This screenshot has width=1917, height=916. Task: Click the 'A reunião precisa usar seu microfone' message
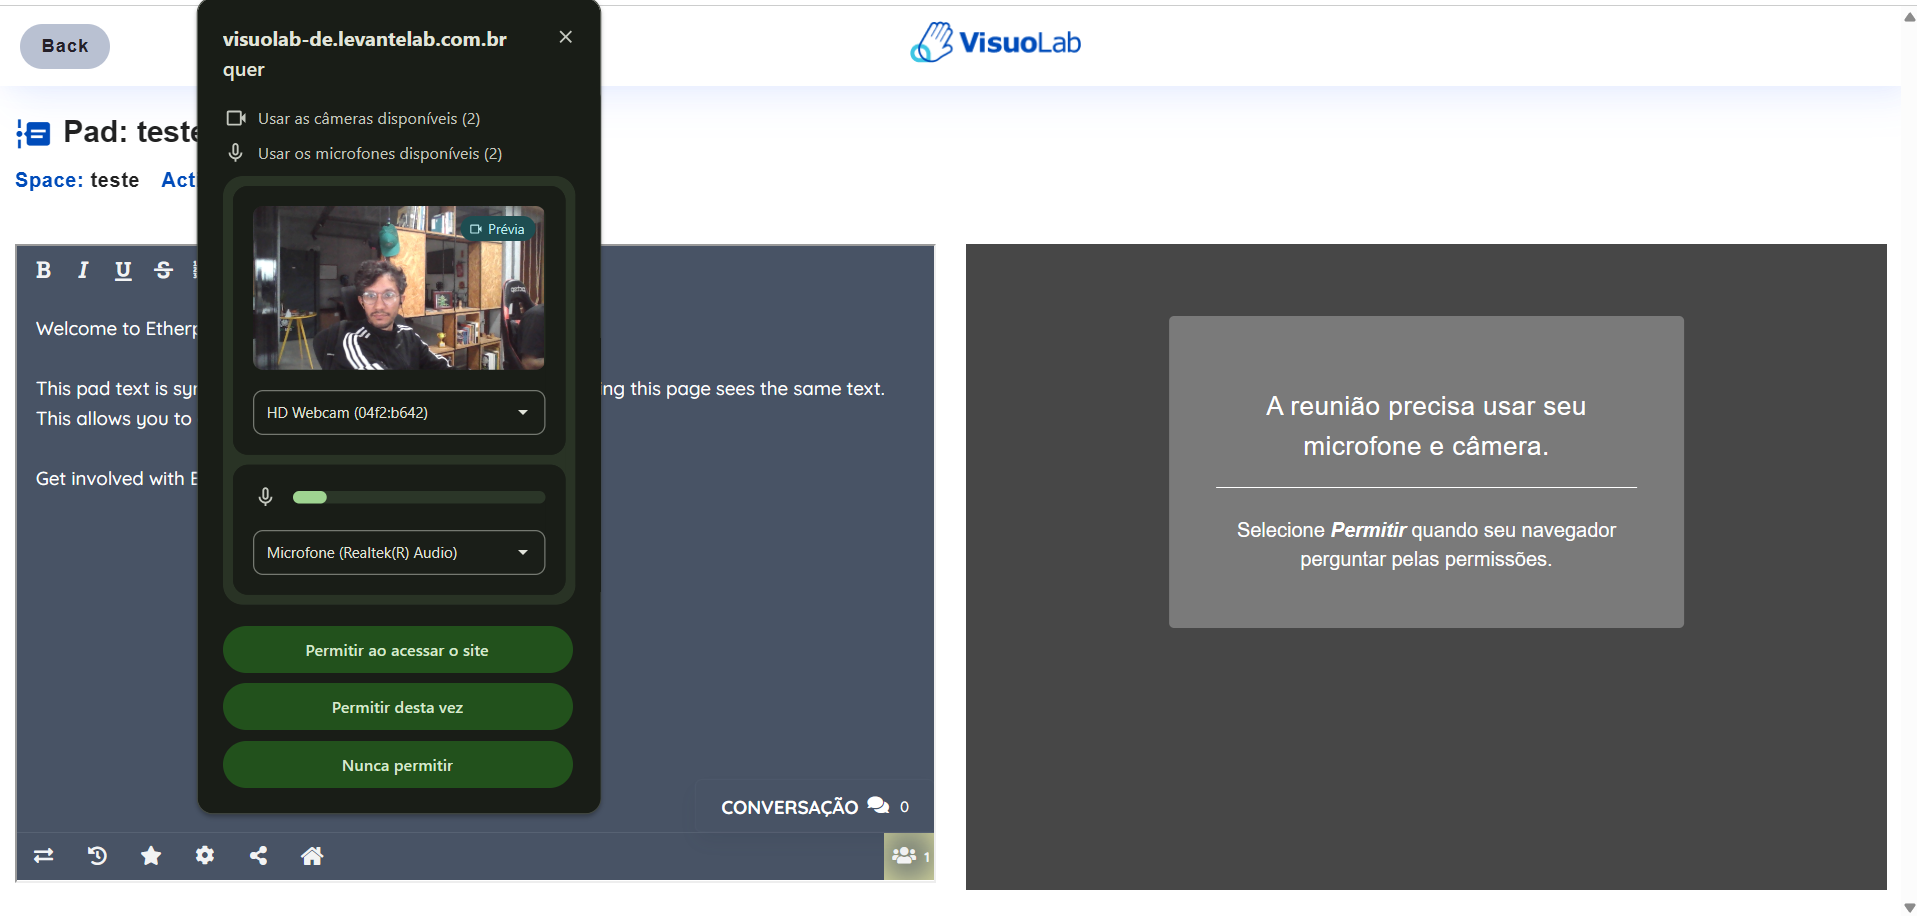(1426, 426)
